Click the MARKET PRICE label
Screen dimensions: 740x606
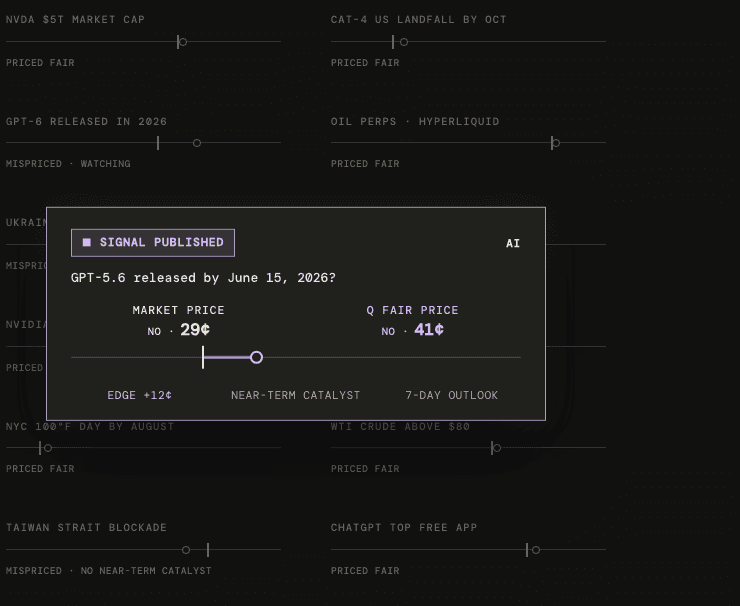(178, 310)
